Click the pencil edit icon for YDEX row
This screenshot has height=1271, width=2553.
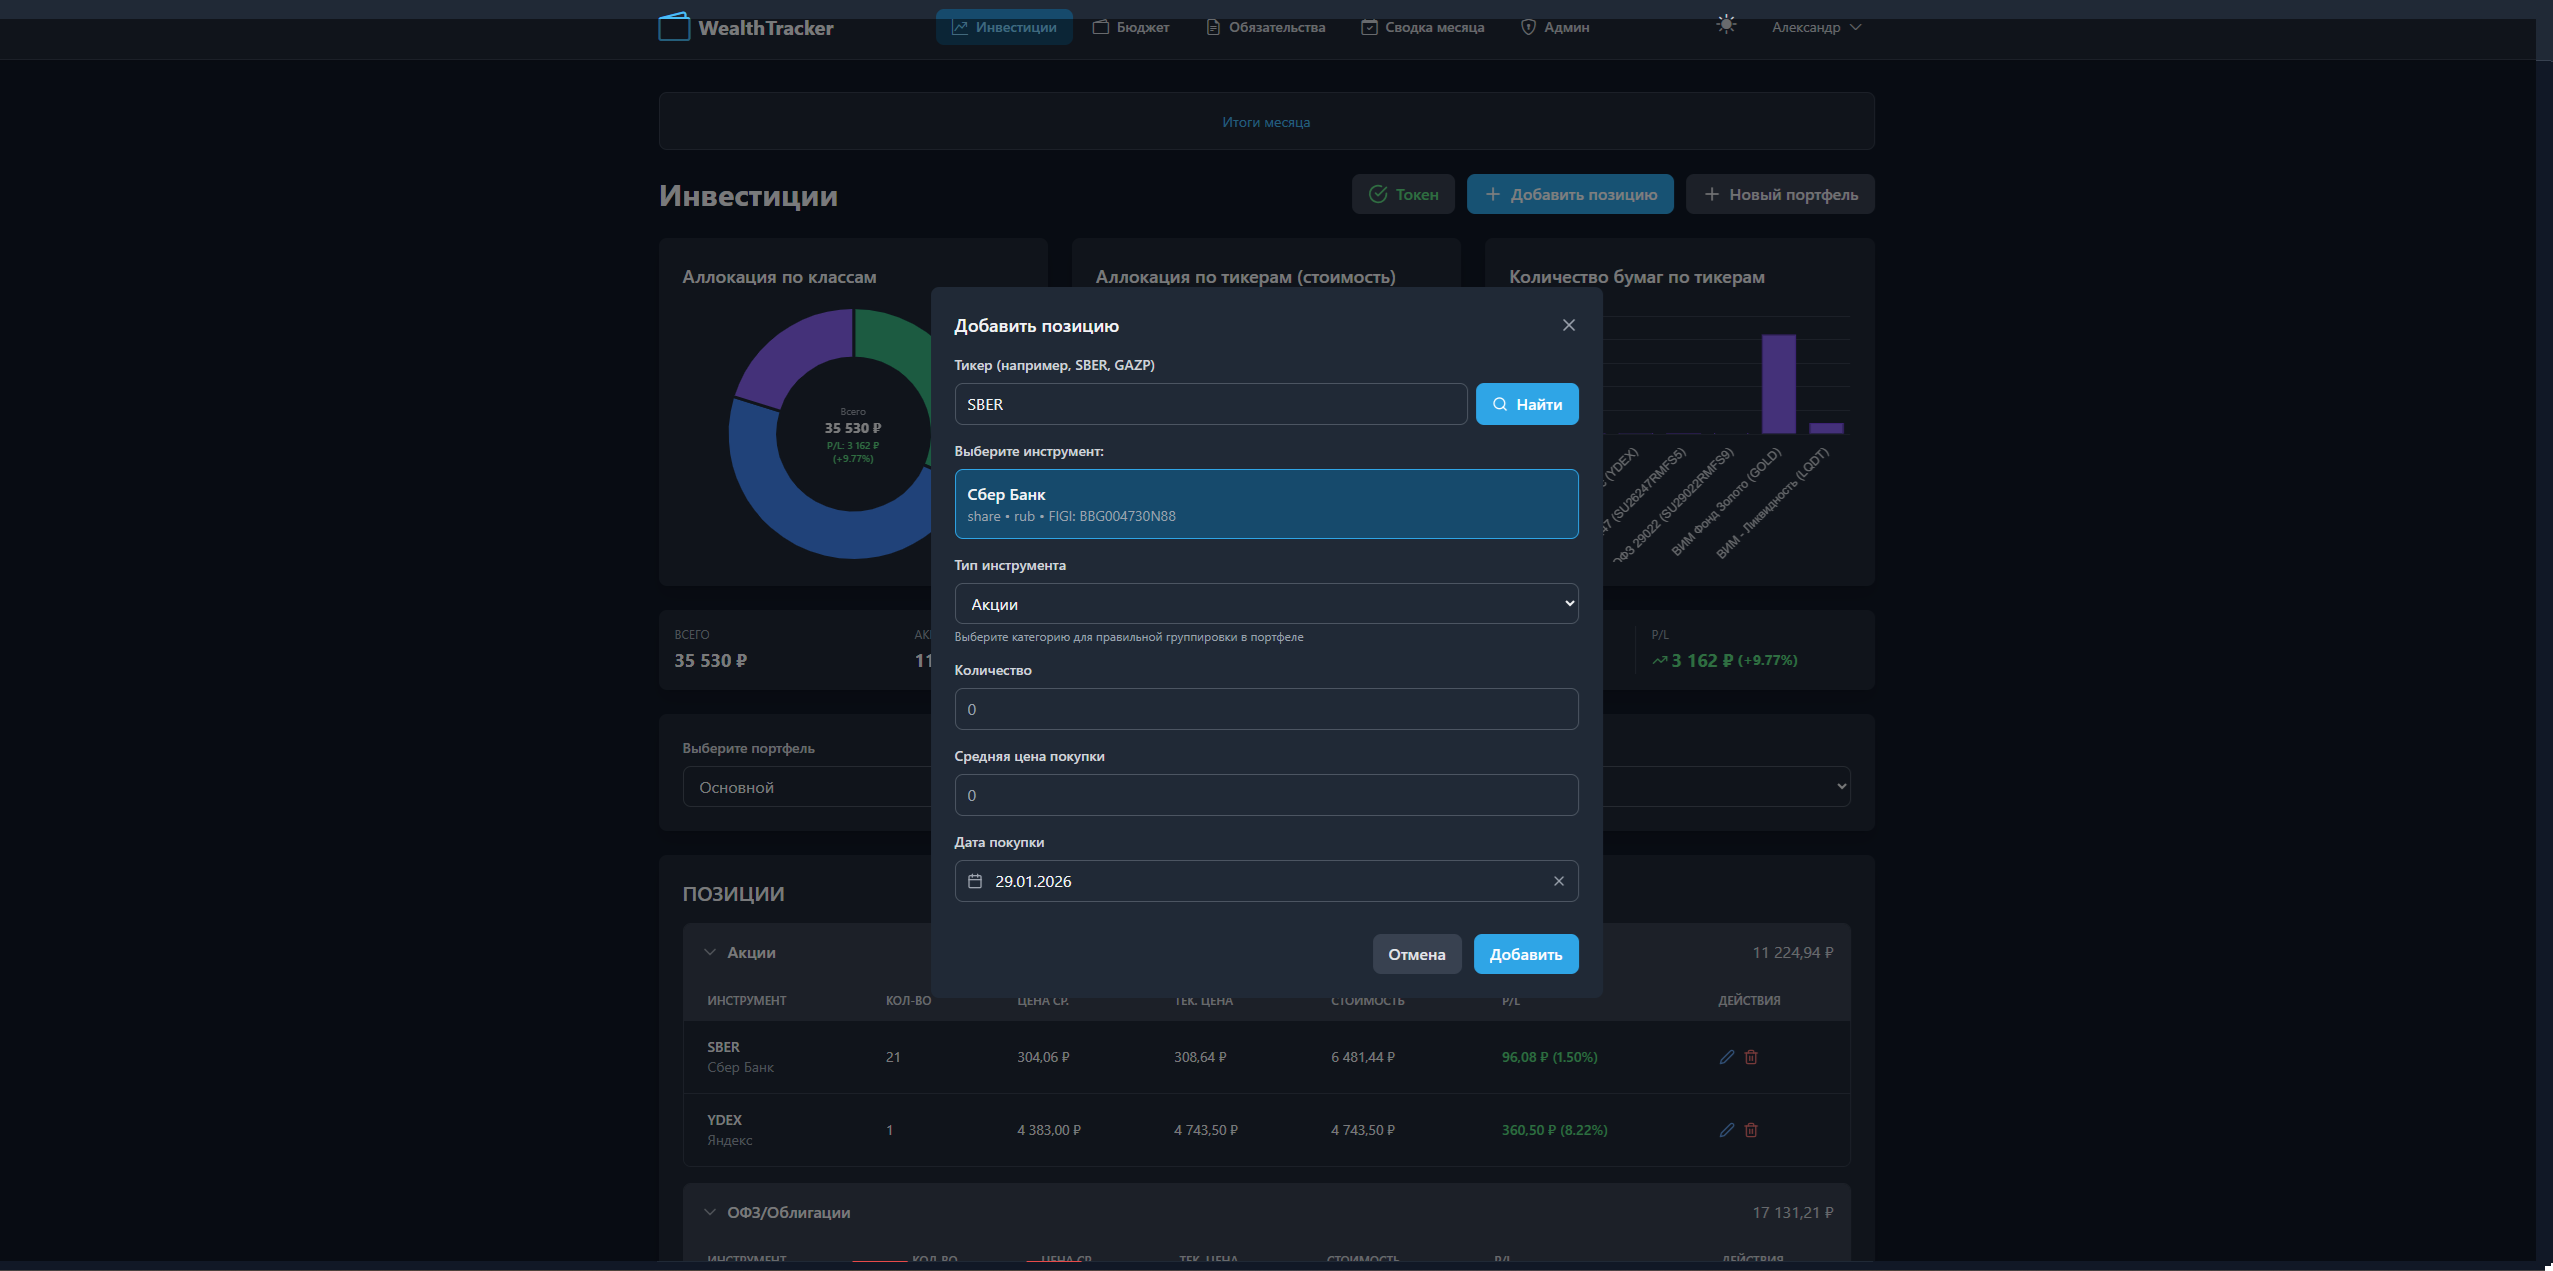click(x=1726, y=1130)
